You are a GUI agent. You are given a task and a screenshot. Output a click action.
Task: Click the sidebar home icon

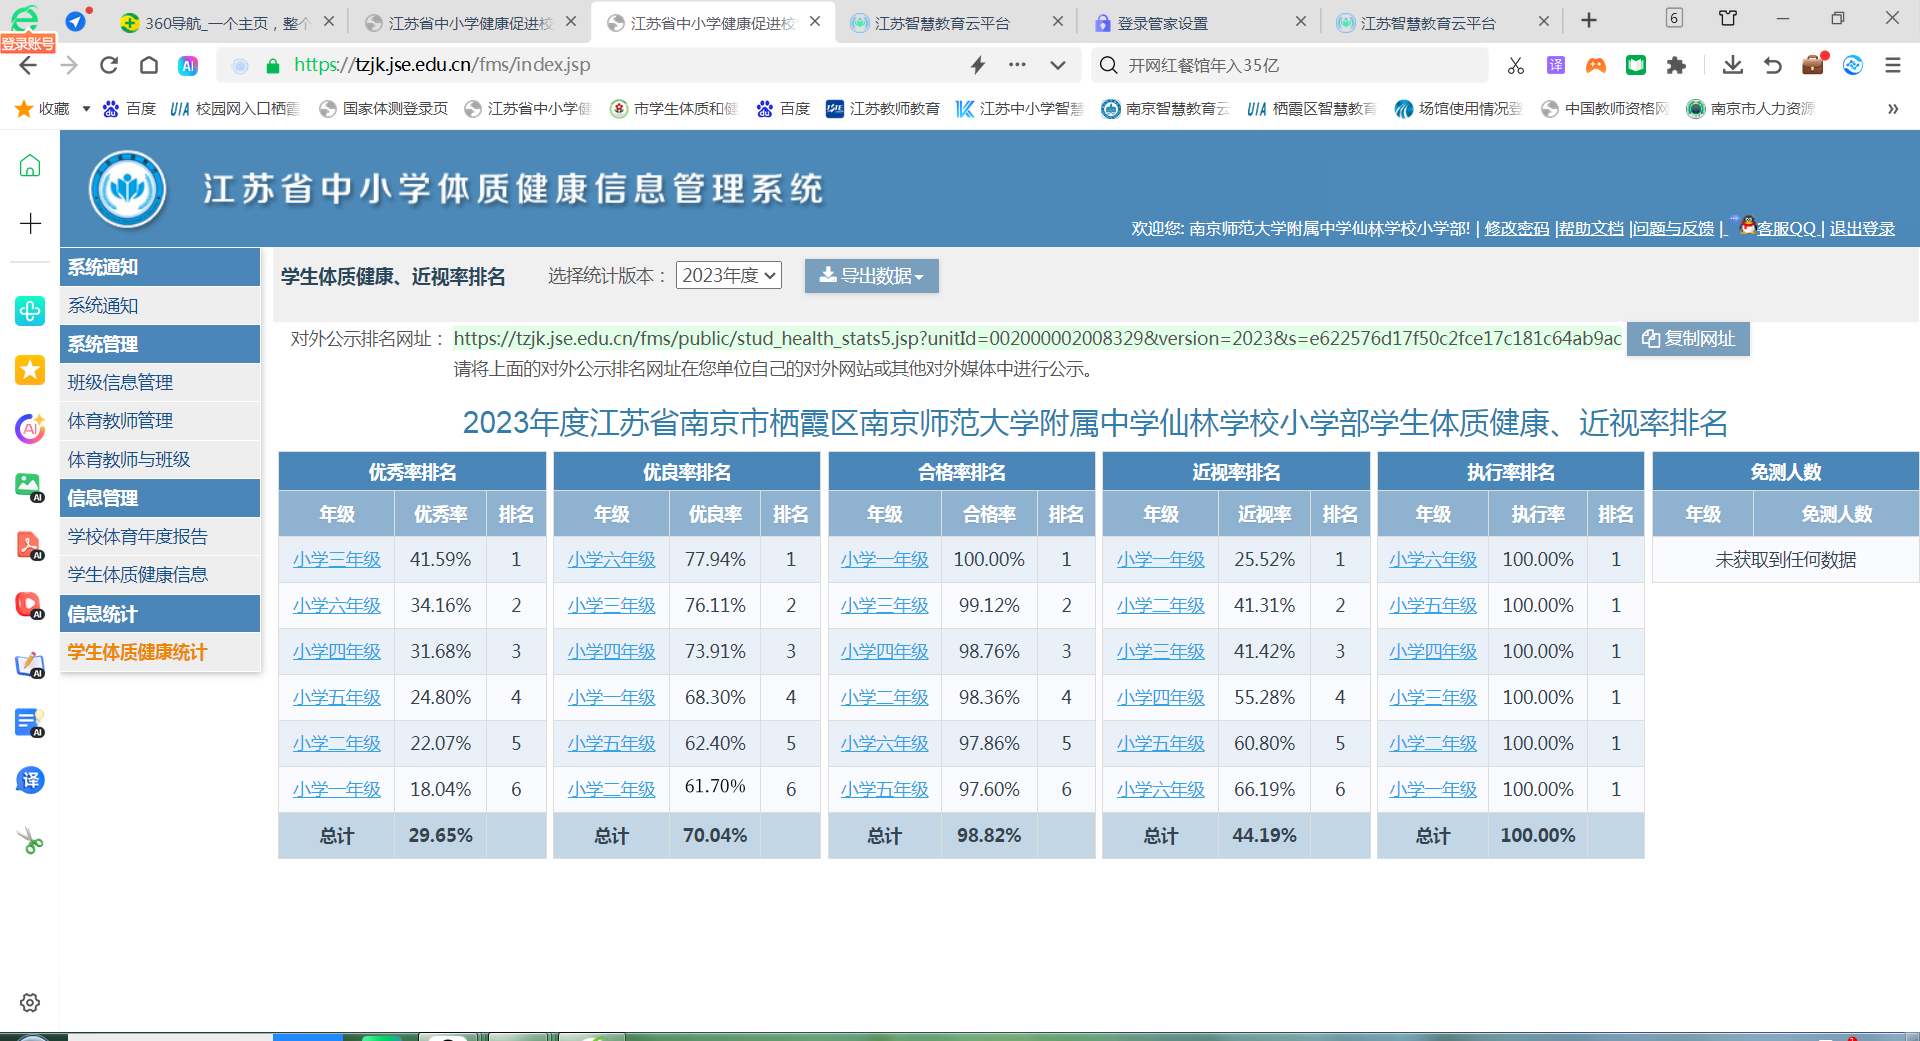point(30,165)
